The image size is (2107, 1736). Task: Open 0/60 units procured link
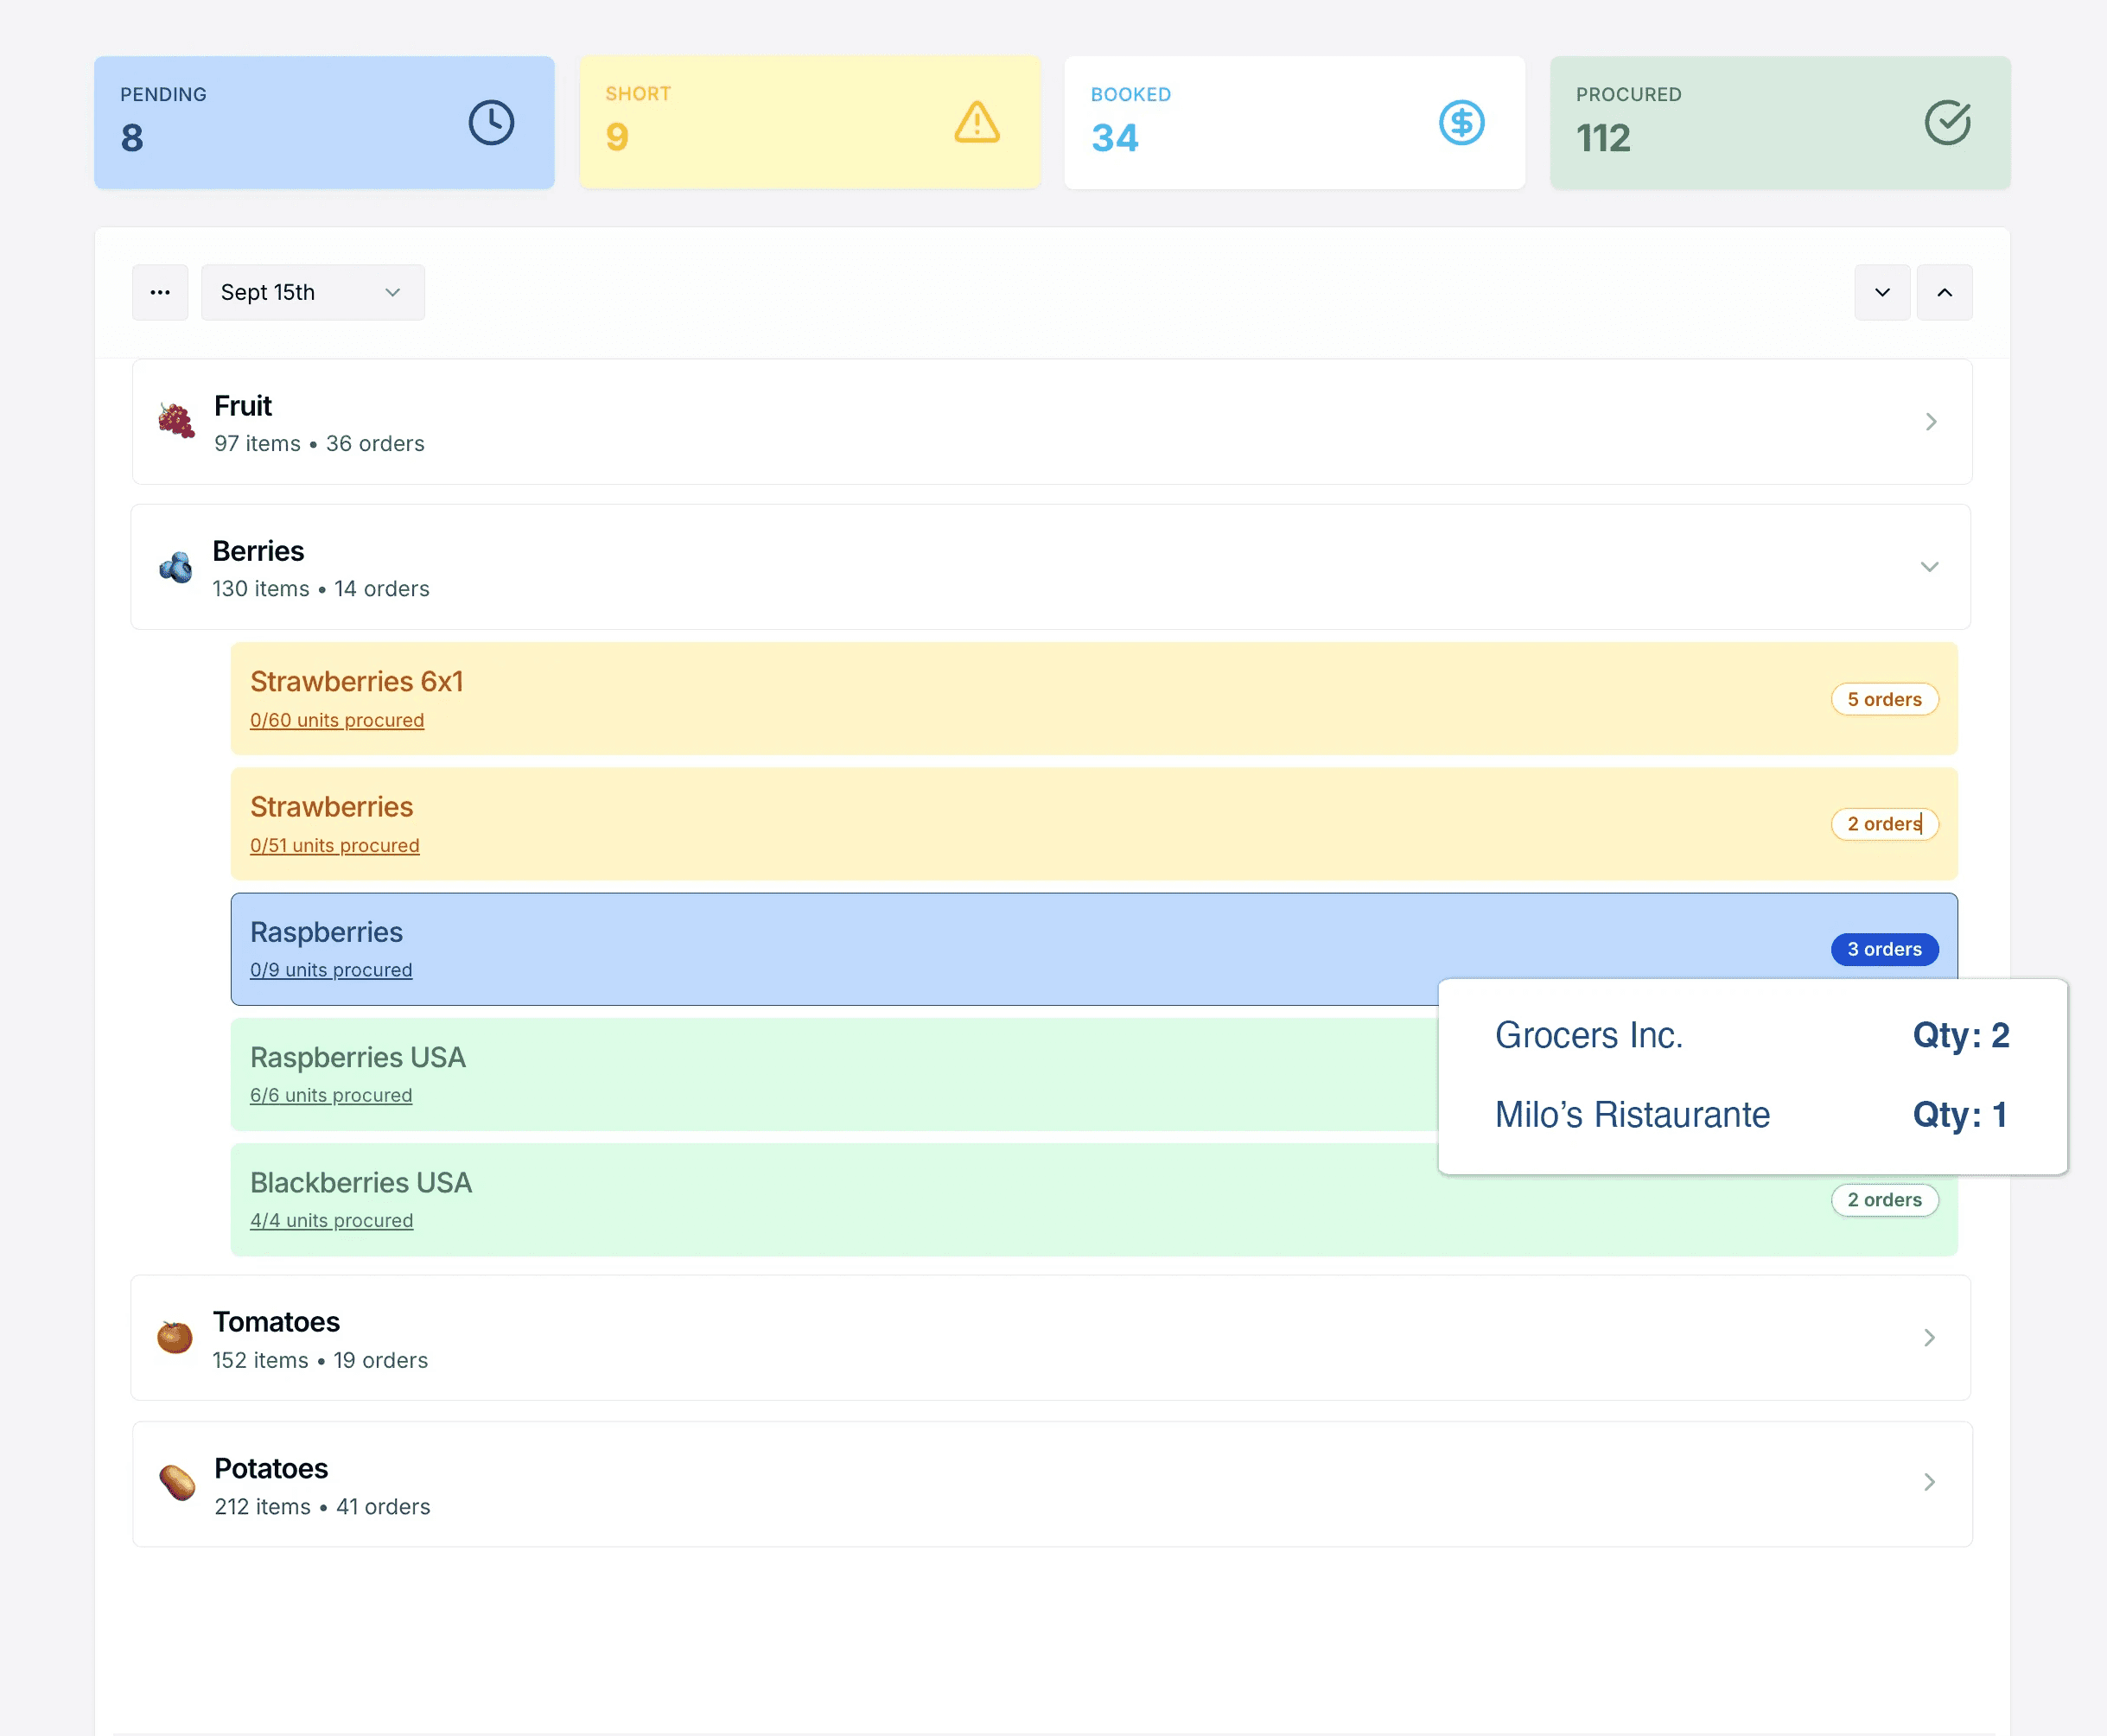click(x=337, y=720)
